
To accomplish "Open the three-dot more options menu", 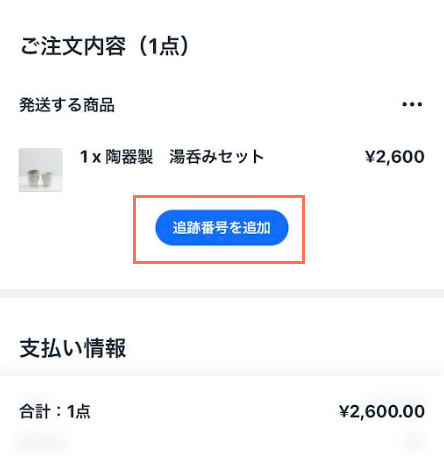I will [x=412, y=104].
